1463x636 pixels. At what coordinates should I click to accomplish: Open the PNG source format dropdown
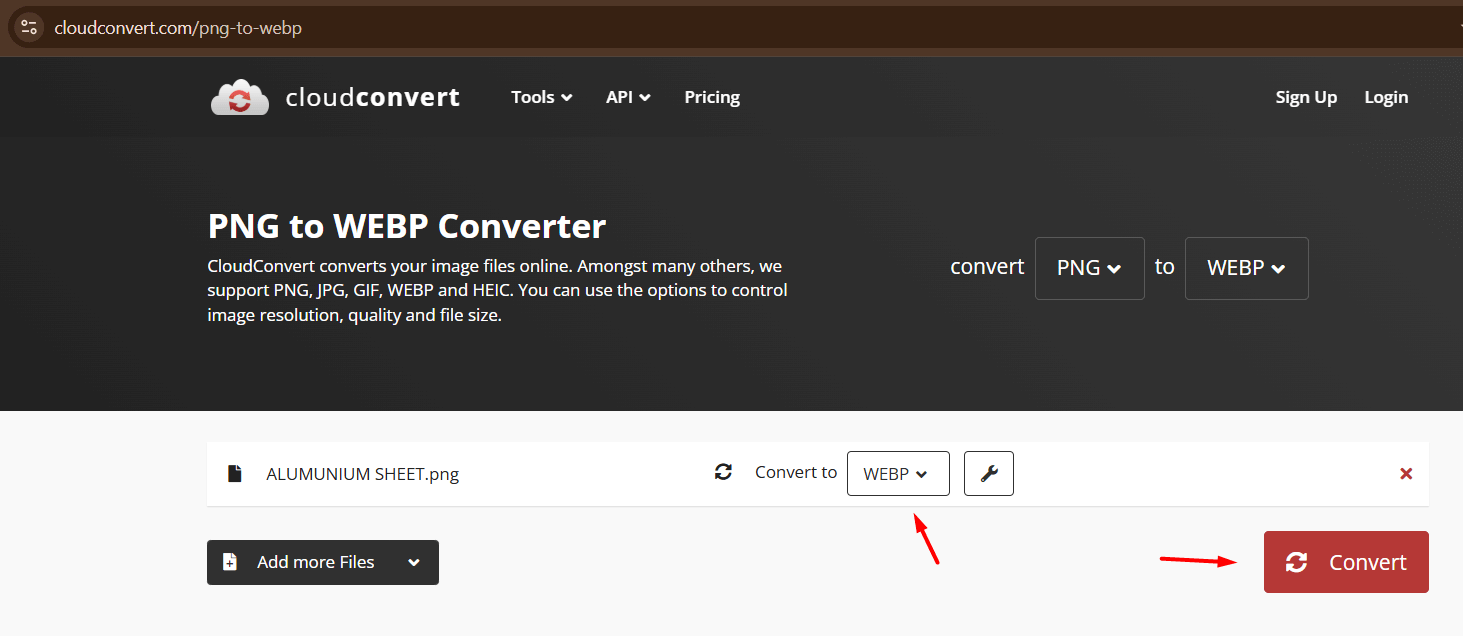1089,268
